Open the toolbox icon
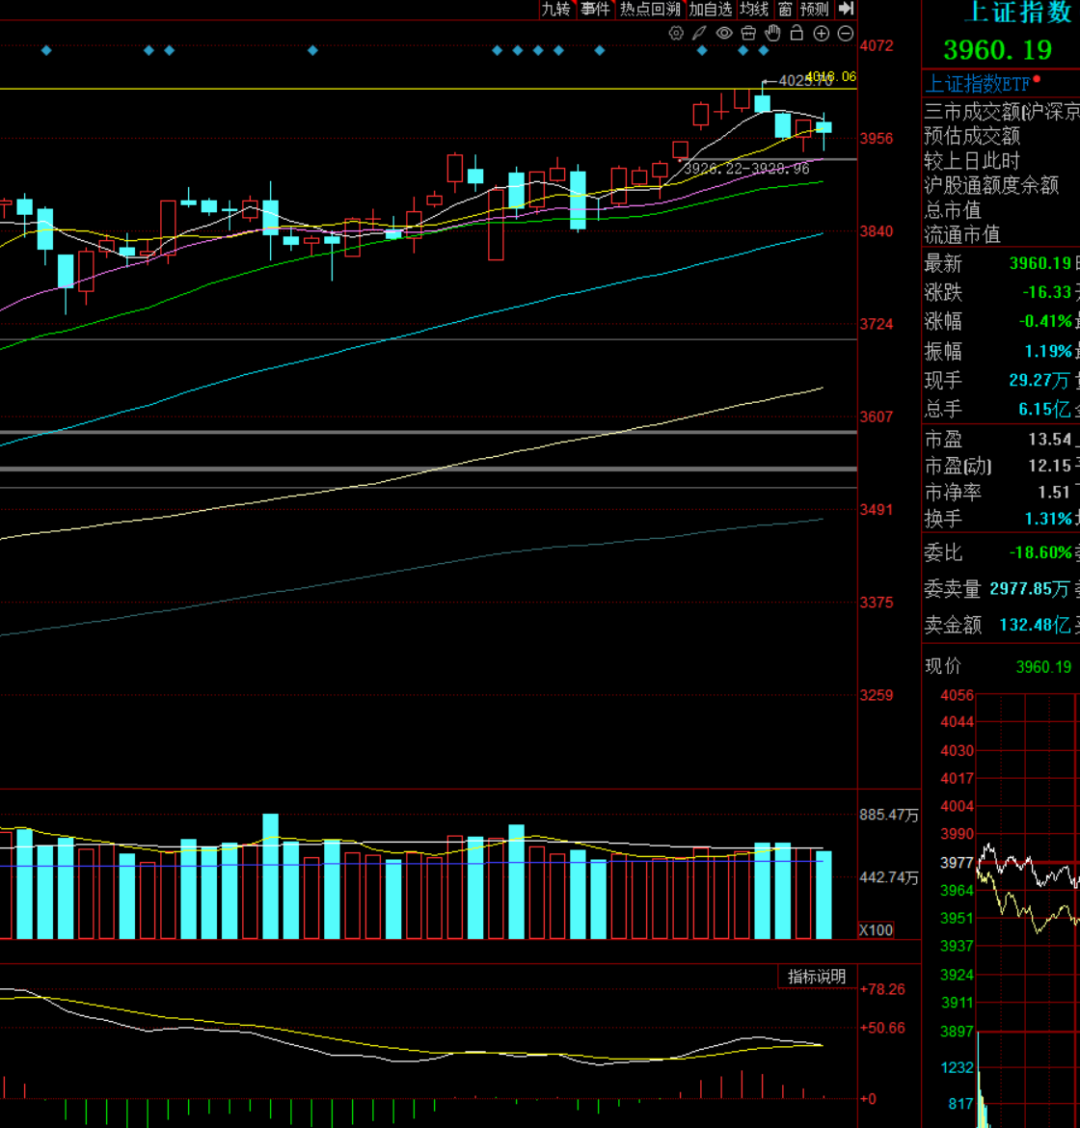This screenshot has width=1080, height=1128. click(x=748, y=33)
